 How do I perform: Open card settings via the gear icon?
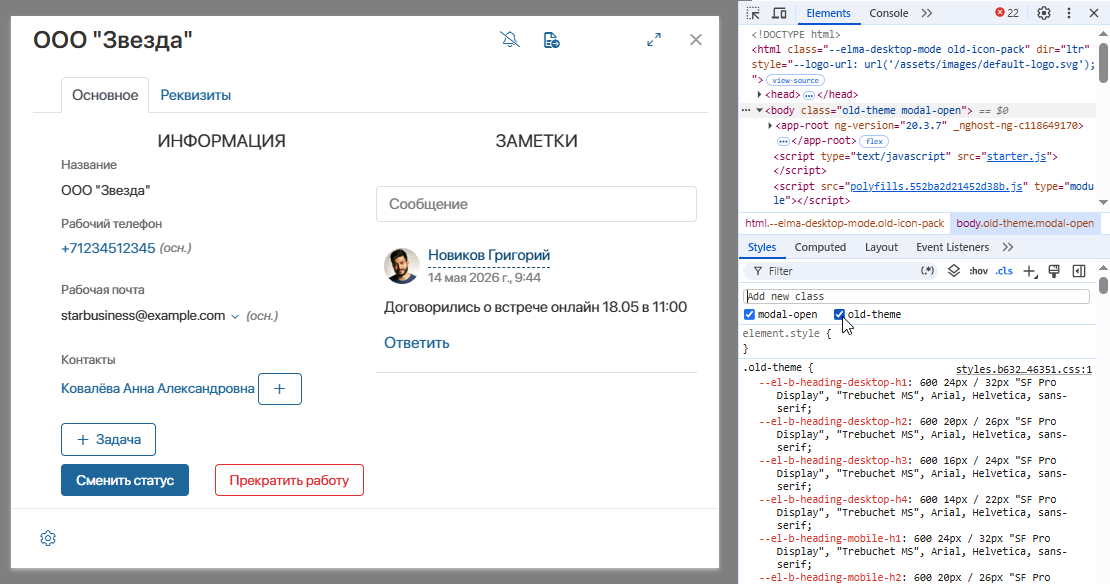tap(47, 538)
